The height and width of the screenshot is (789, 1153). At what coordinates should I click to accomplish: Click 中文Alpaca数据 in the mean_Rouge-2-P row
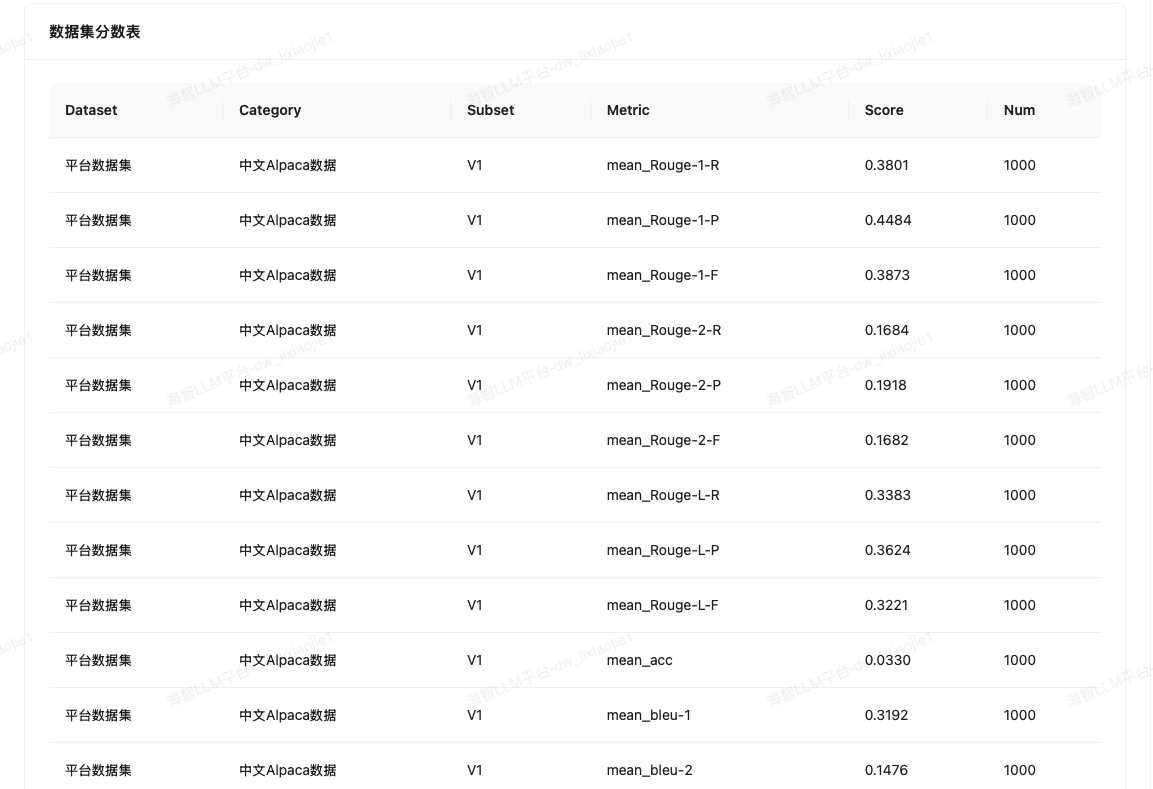(288, 385)
